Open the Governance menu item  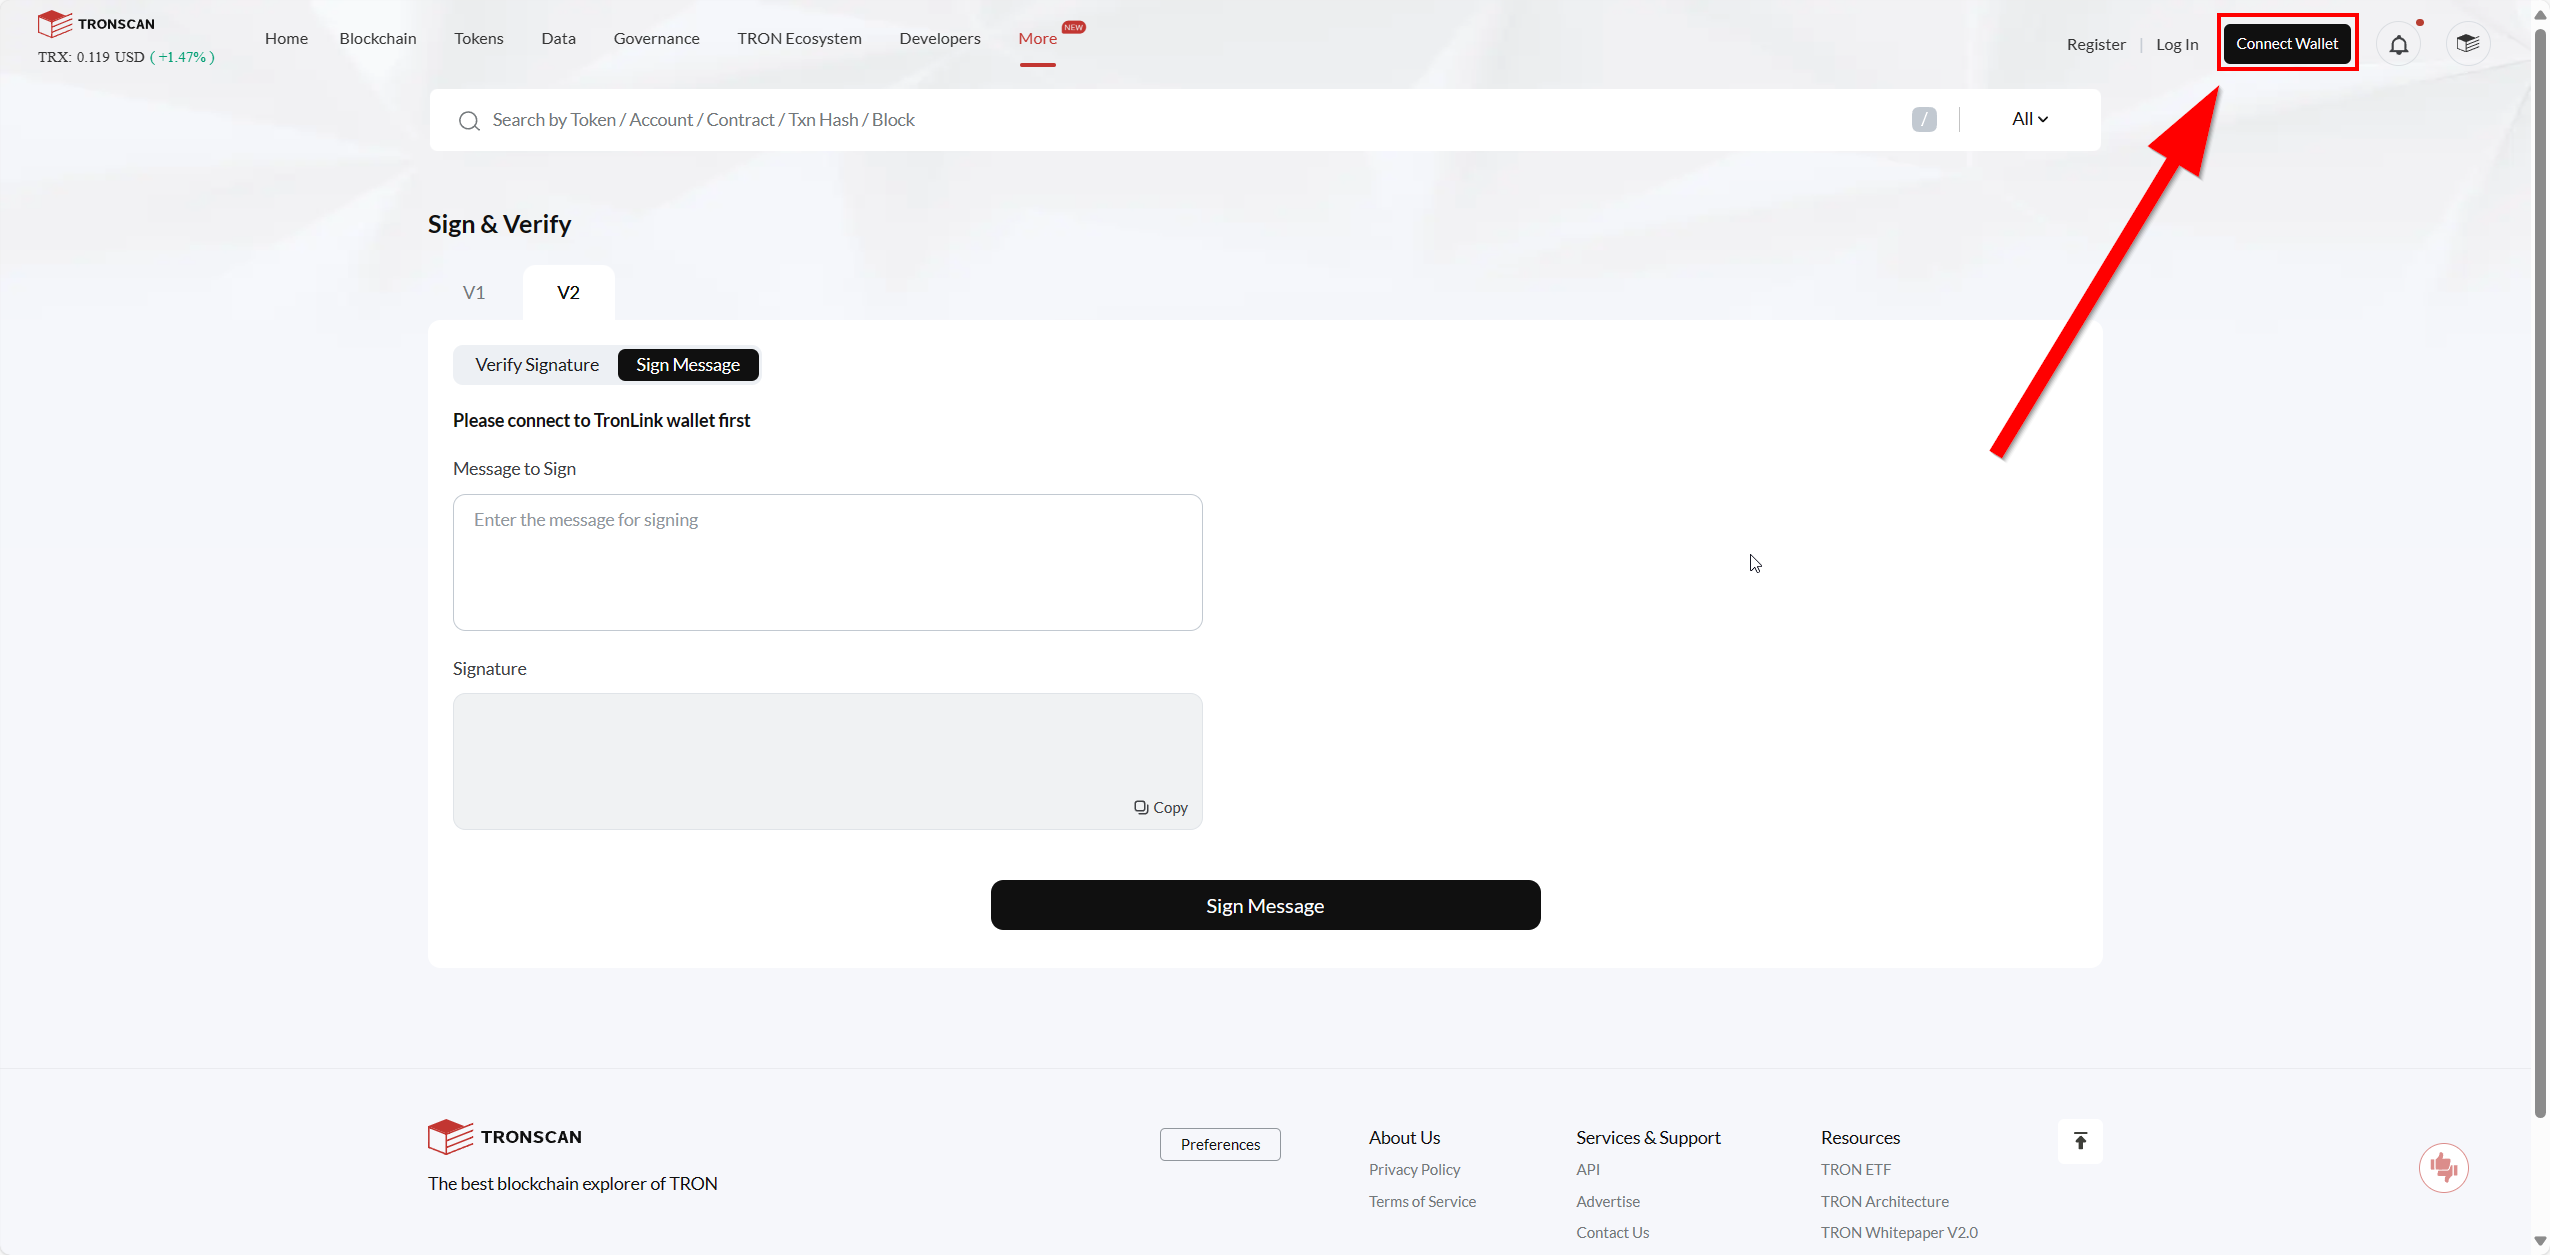[656, 39]
